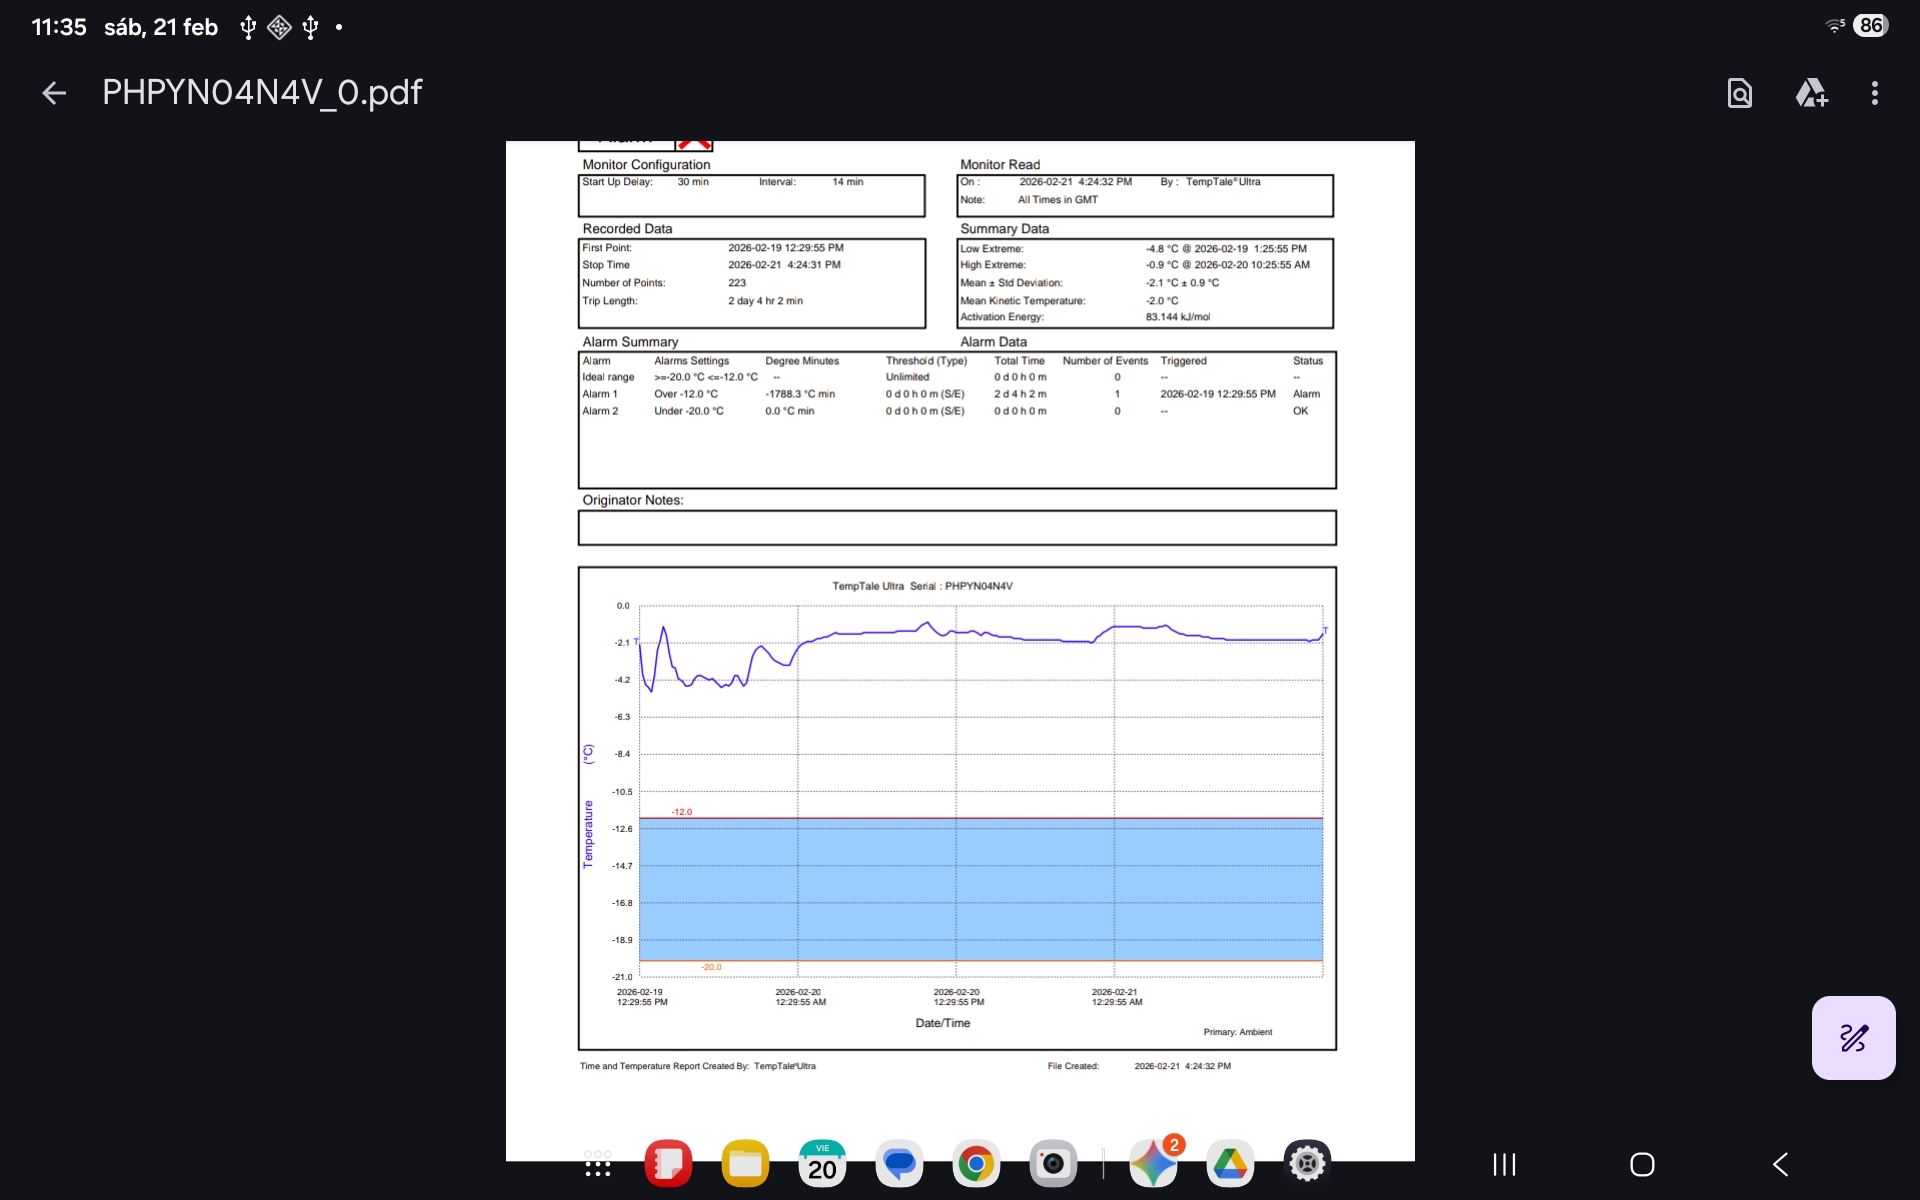
Task: Go back using the arrow beside file name
Action: (x=54, y=93)
